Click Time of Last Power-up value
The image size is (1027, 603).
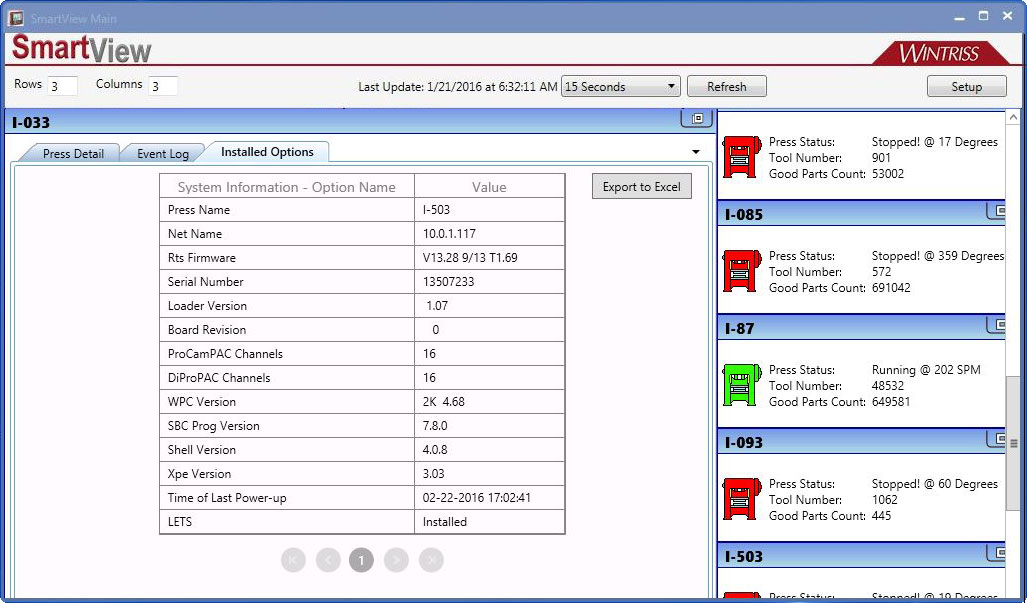(477, 498)
